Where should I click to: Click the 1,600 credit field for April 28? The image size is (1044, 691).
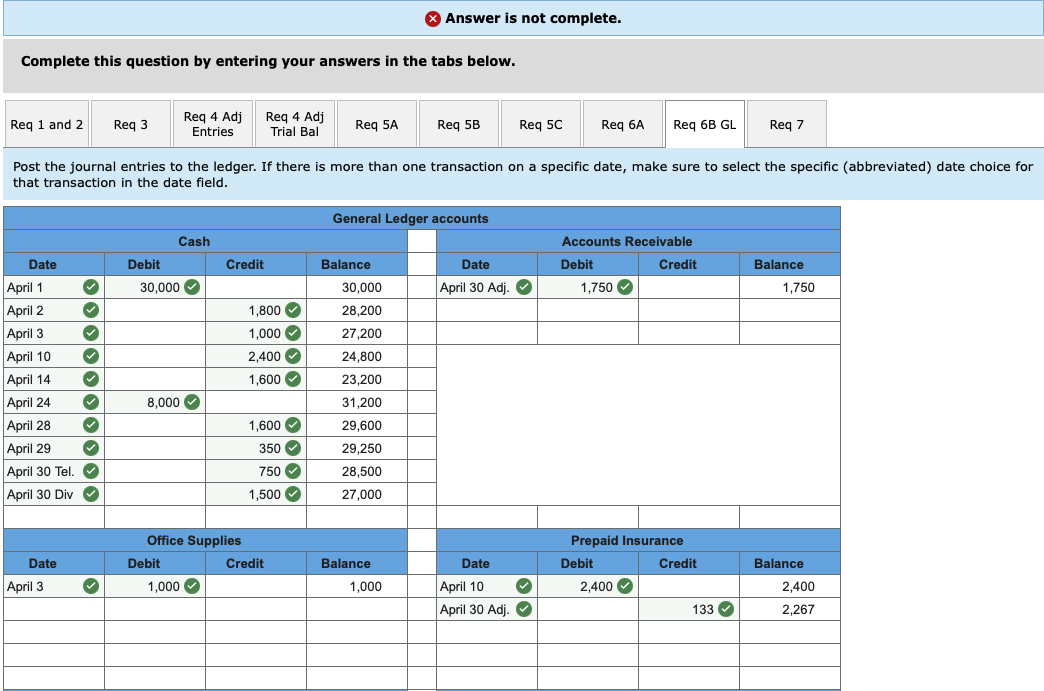click(x=256, y=425)
